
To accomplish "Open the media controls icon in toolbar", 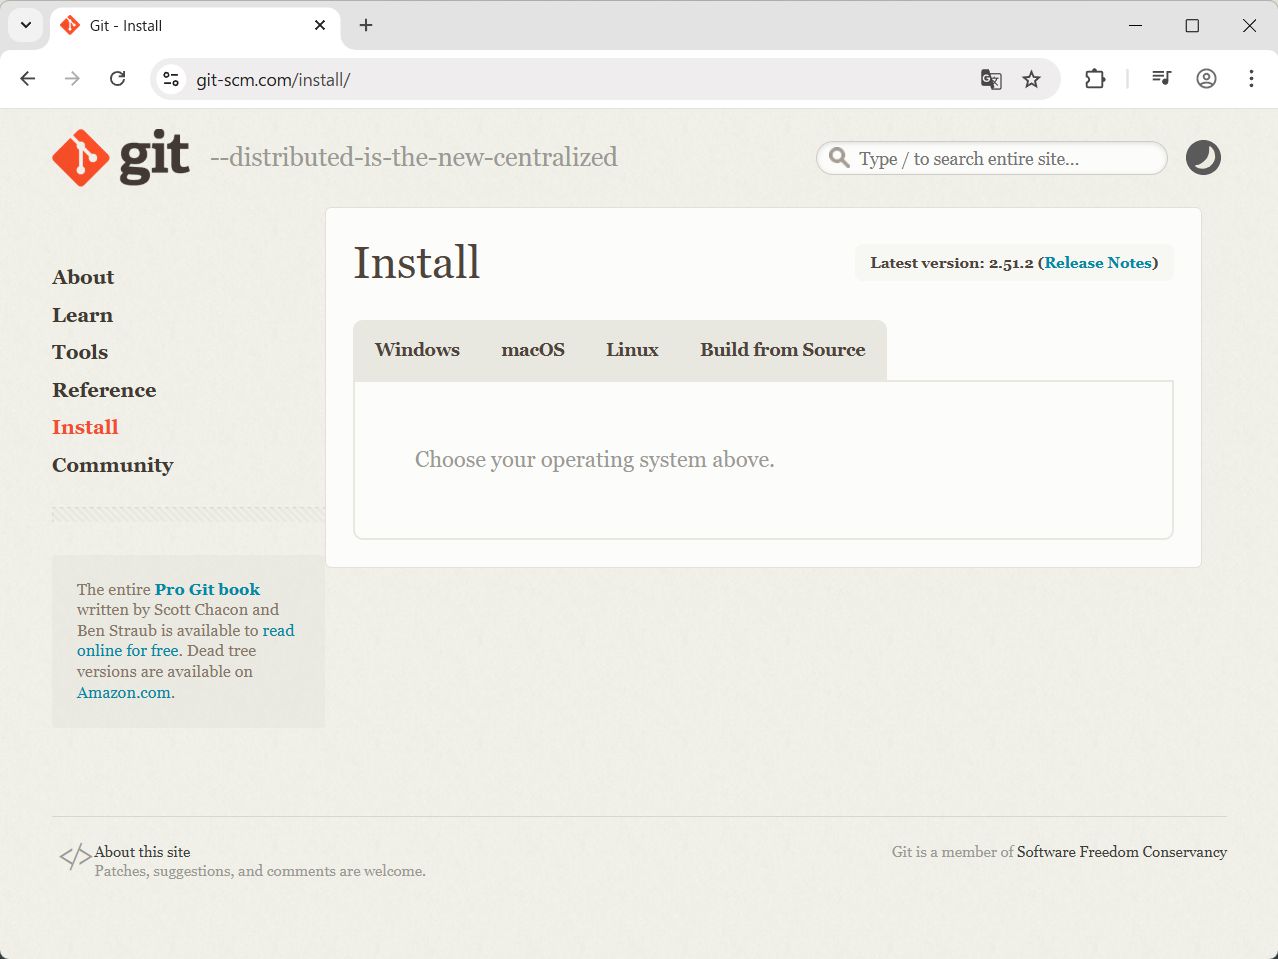I will pos(1161,79).
